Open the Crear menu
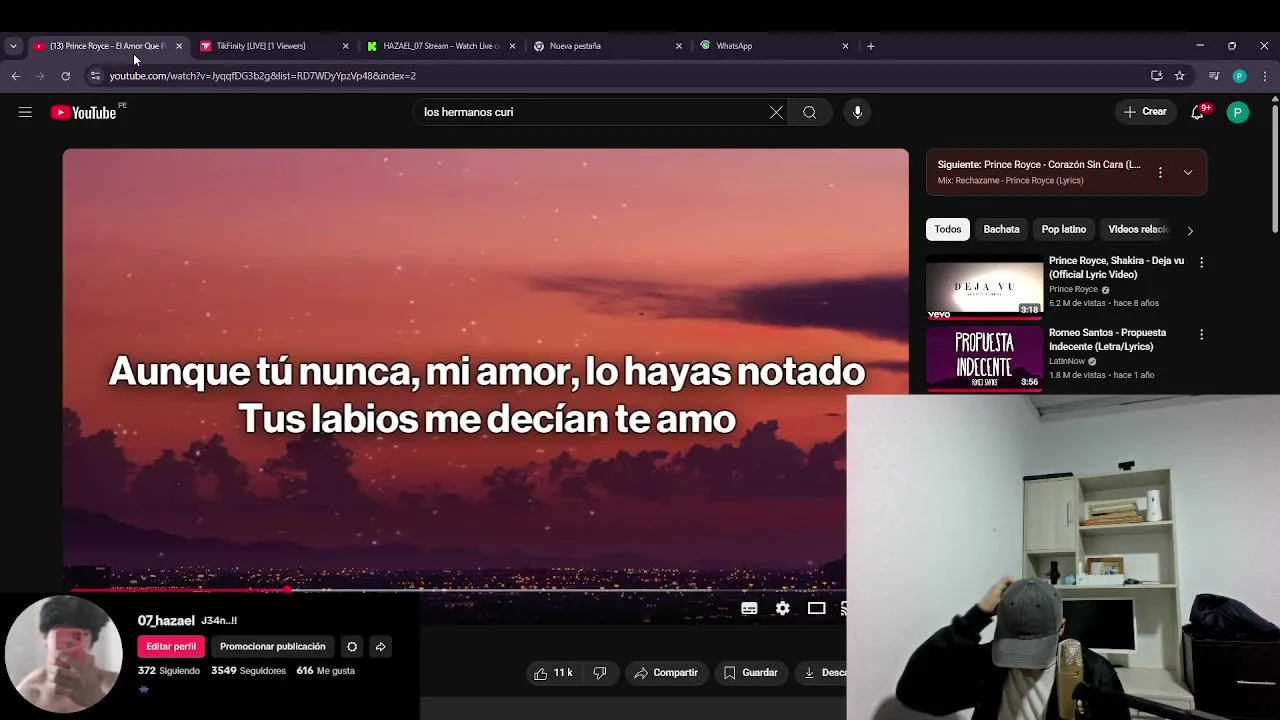1280x720 pixels. point(1145,112)
